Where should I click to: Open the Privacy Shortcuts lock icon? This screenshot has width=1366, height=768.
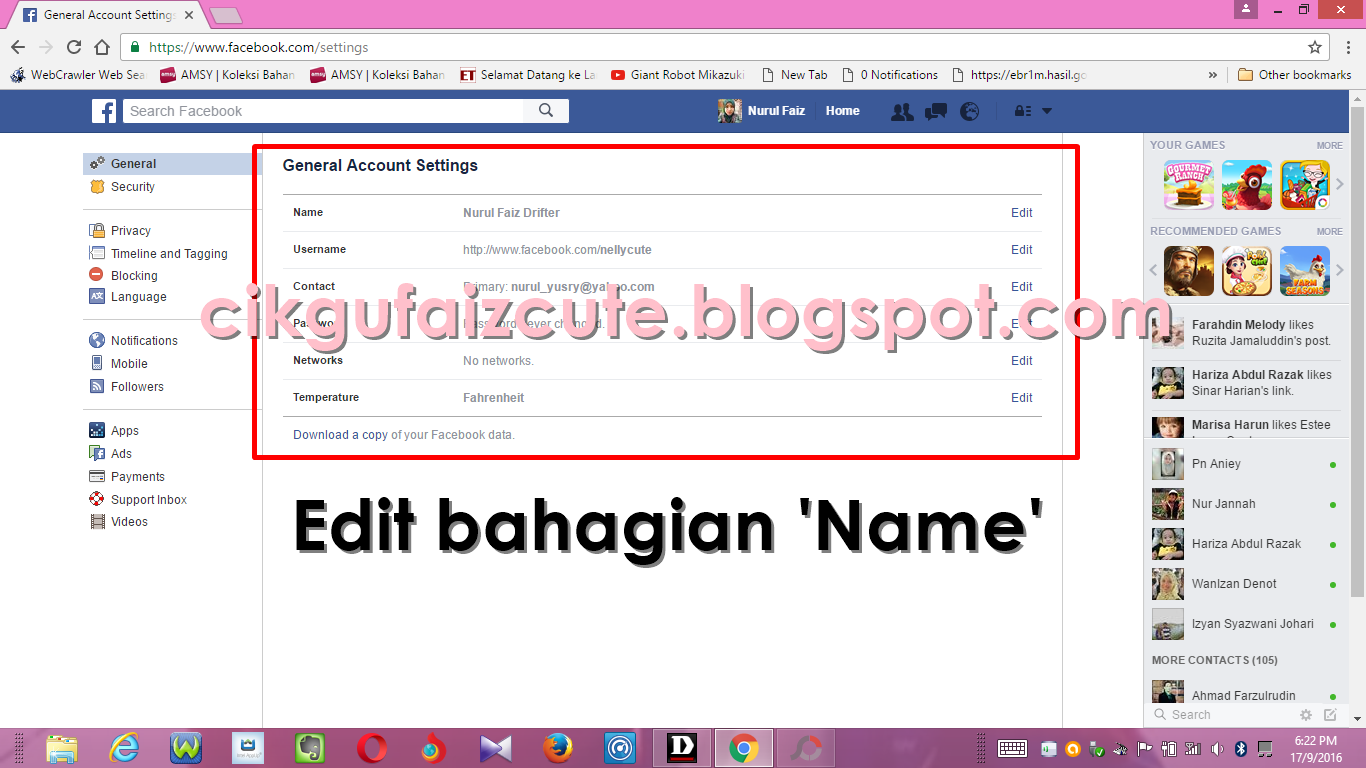pos(1023,112)
